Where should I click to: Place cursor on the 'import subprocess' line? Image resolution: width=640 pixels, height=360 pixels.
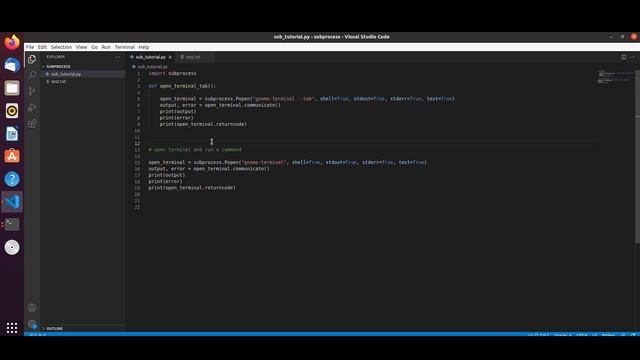coord(172,73)
